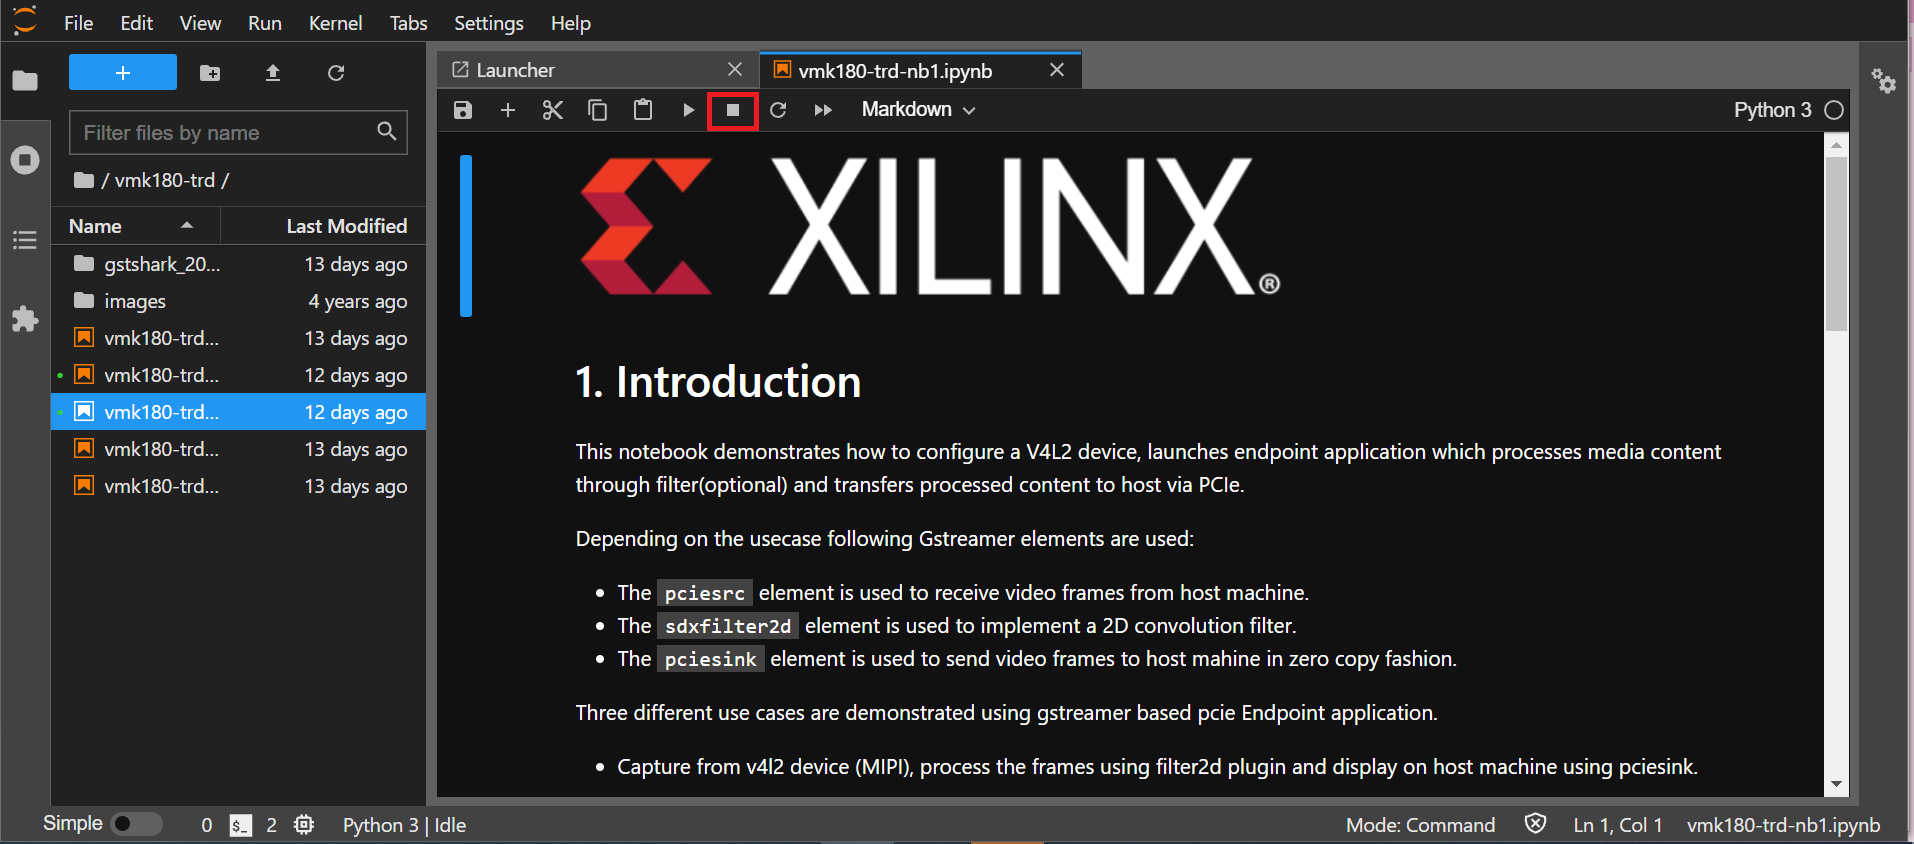This screenshot has width=1914, height=844.
Task: Select the images folder
Action: [x=238, y=301]
